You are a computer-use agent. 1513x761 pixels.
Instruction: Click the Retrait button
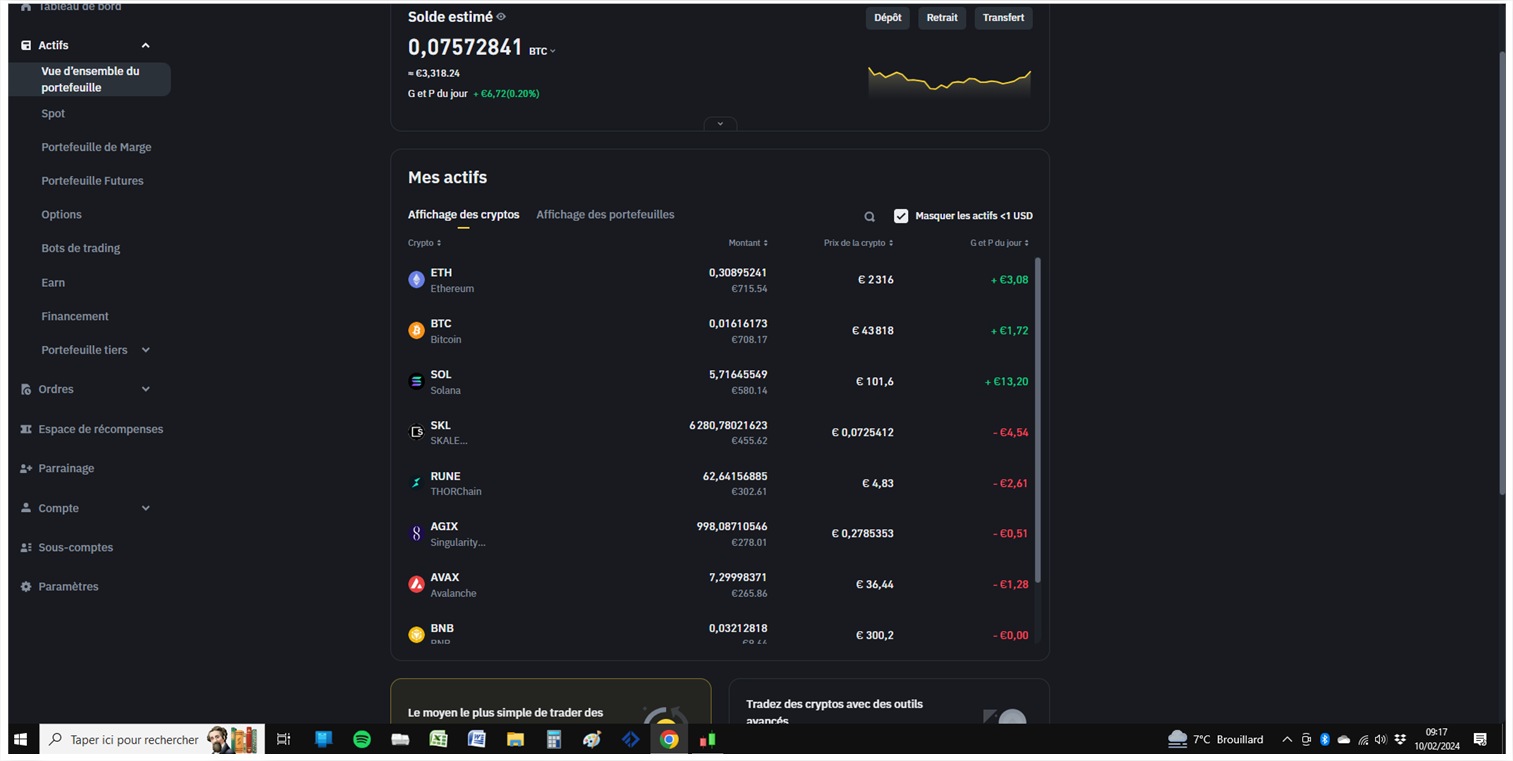pos(942,18)
